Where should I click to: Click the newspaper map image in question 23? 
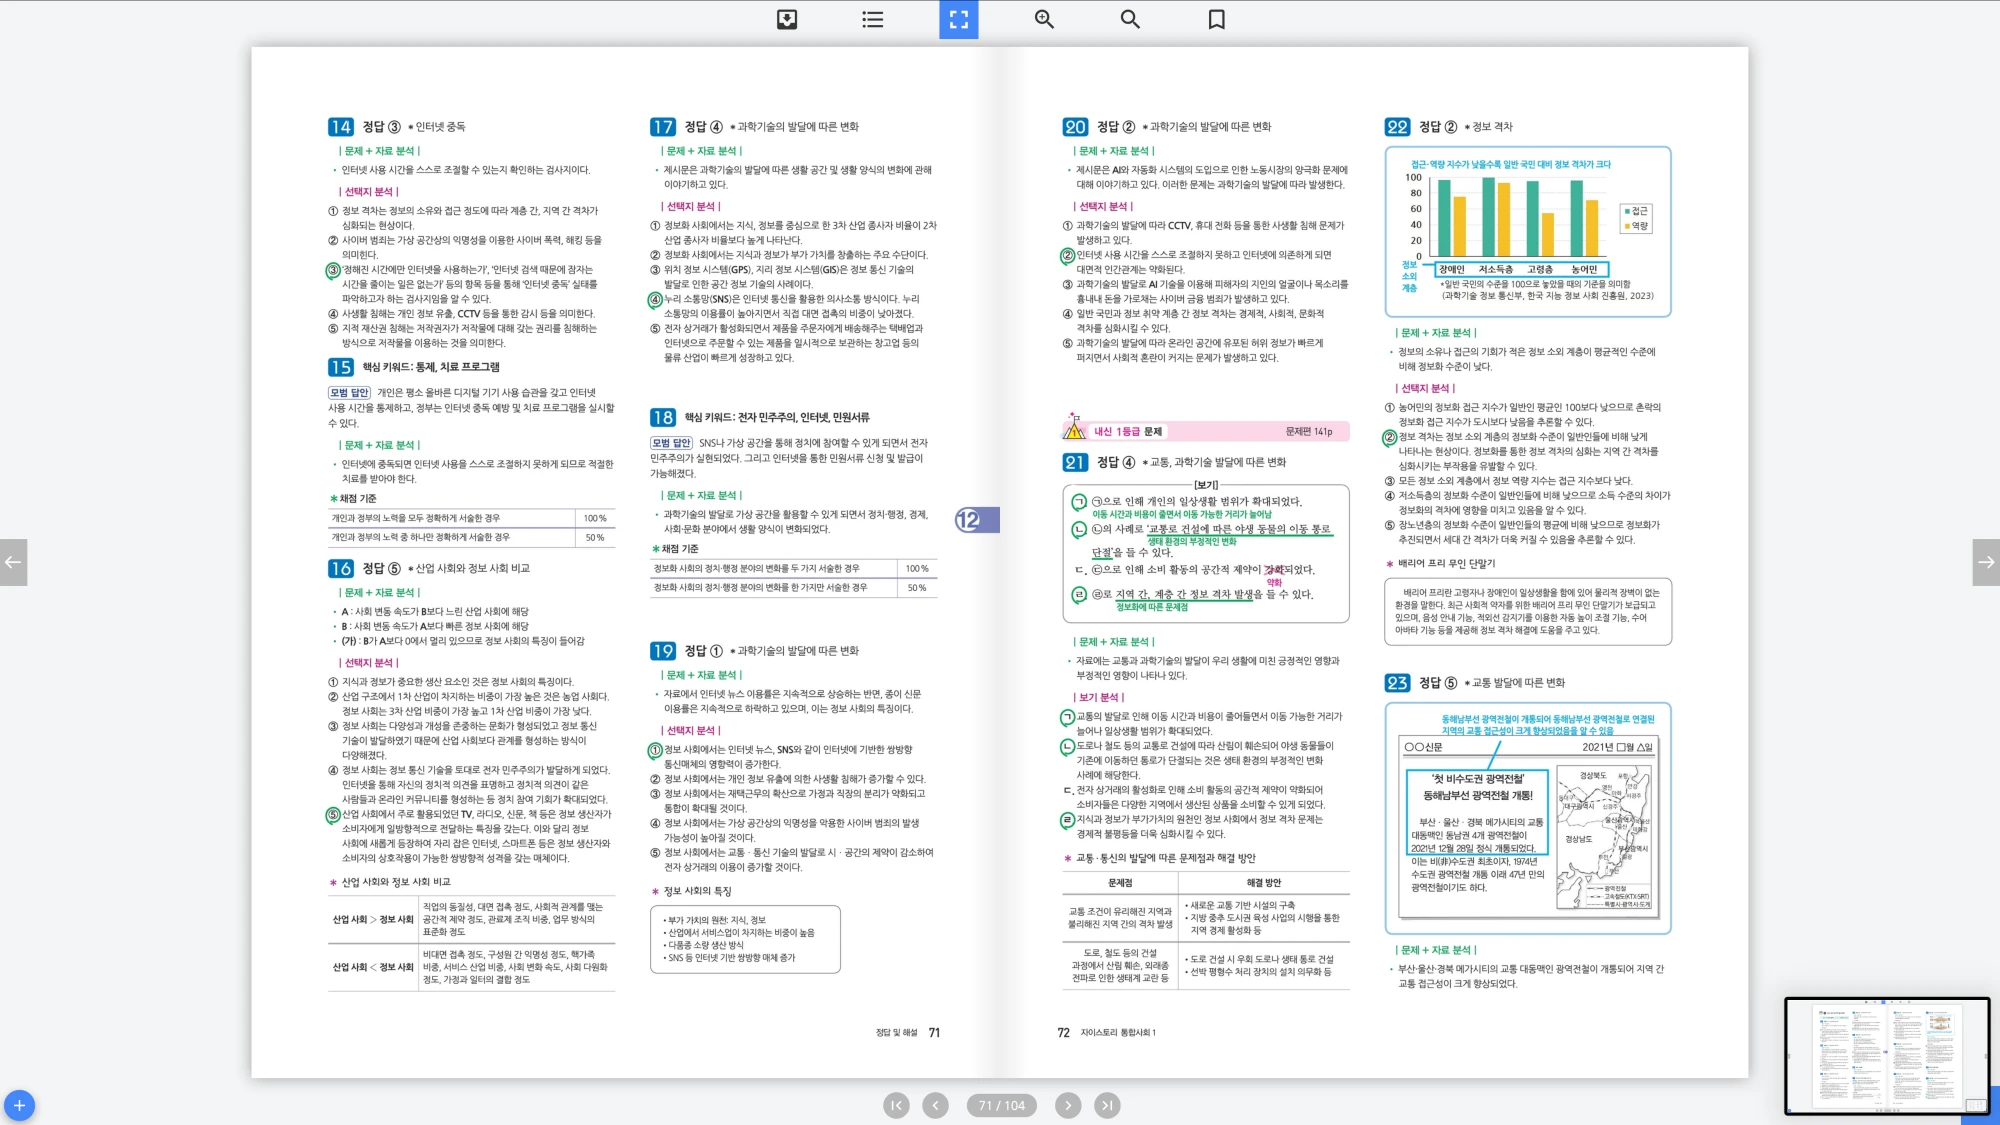click(1603, 838)
